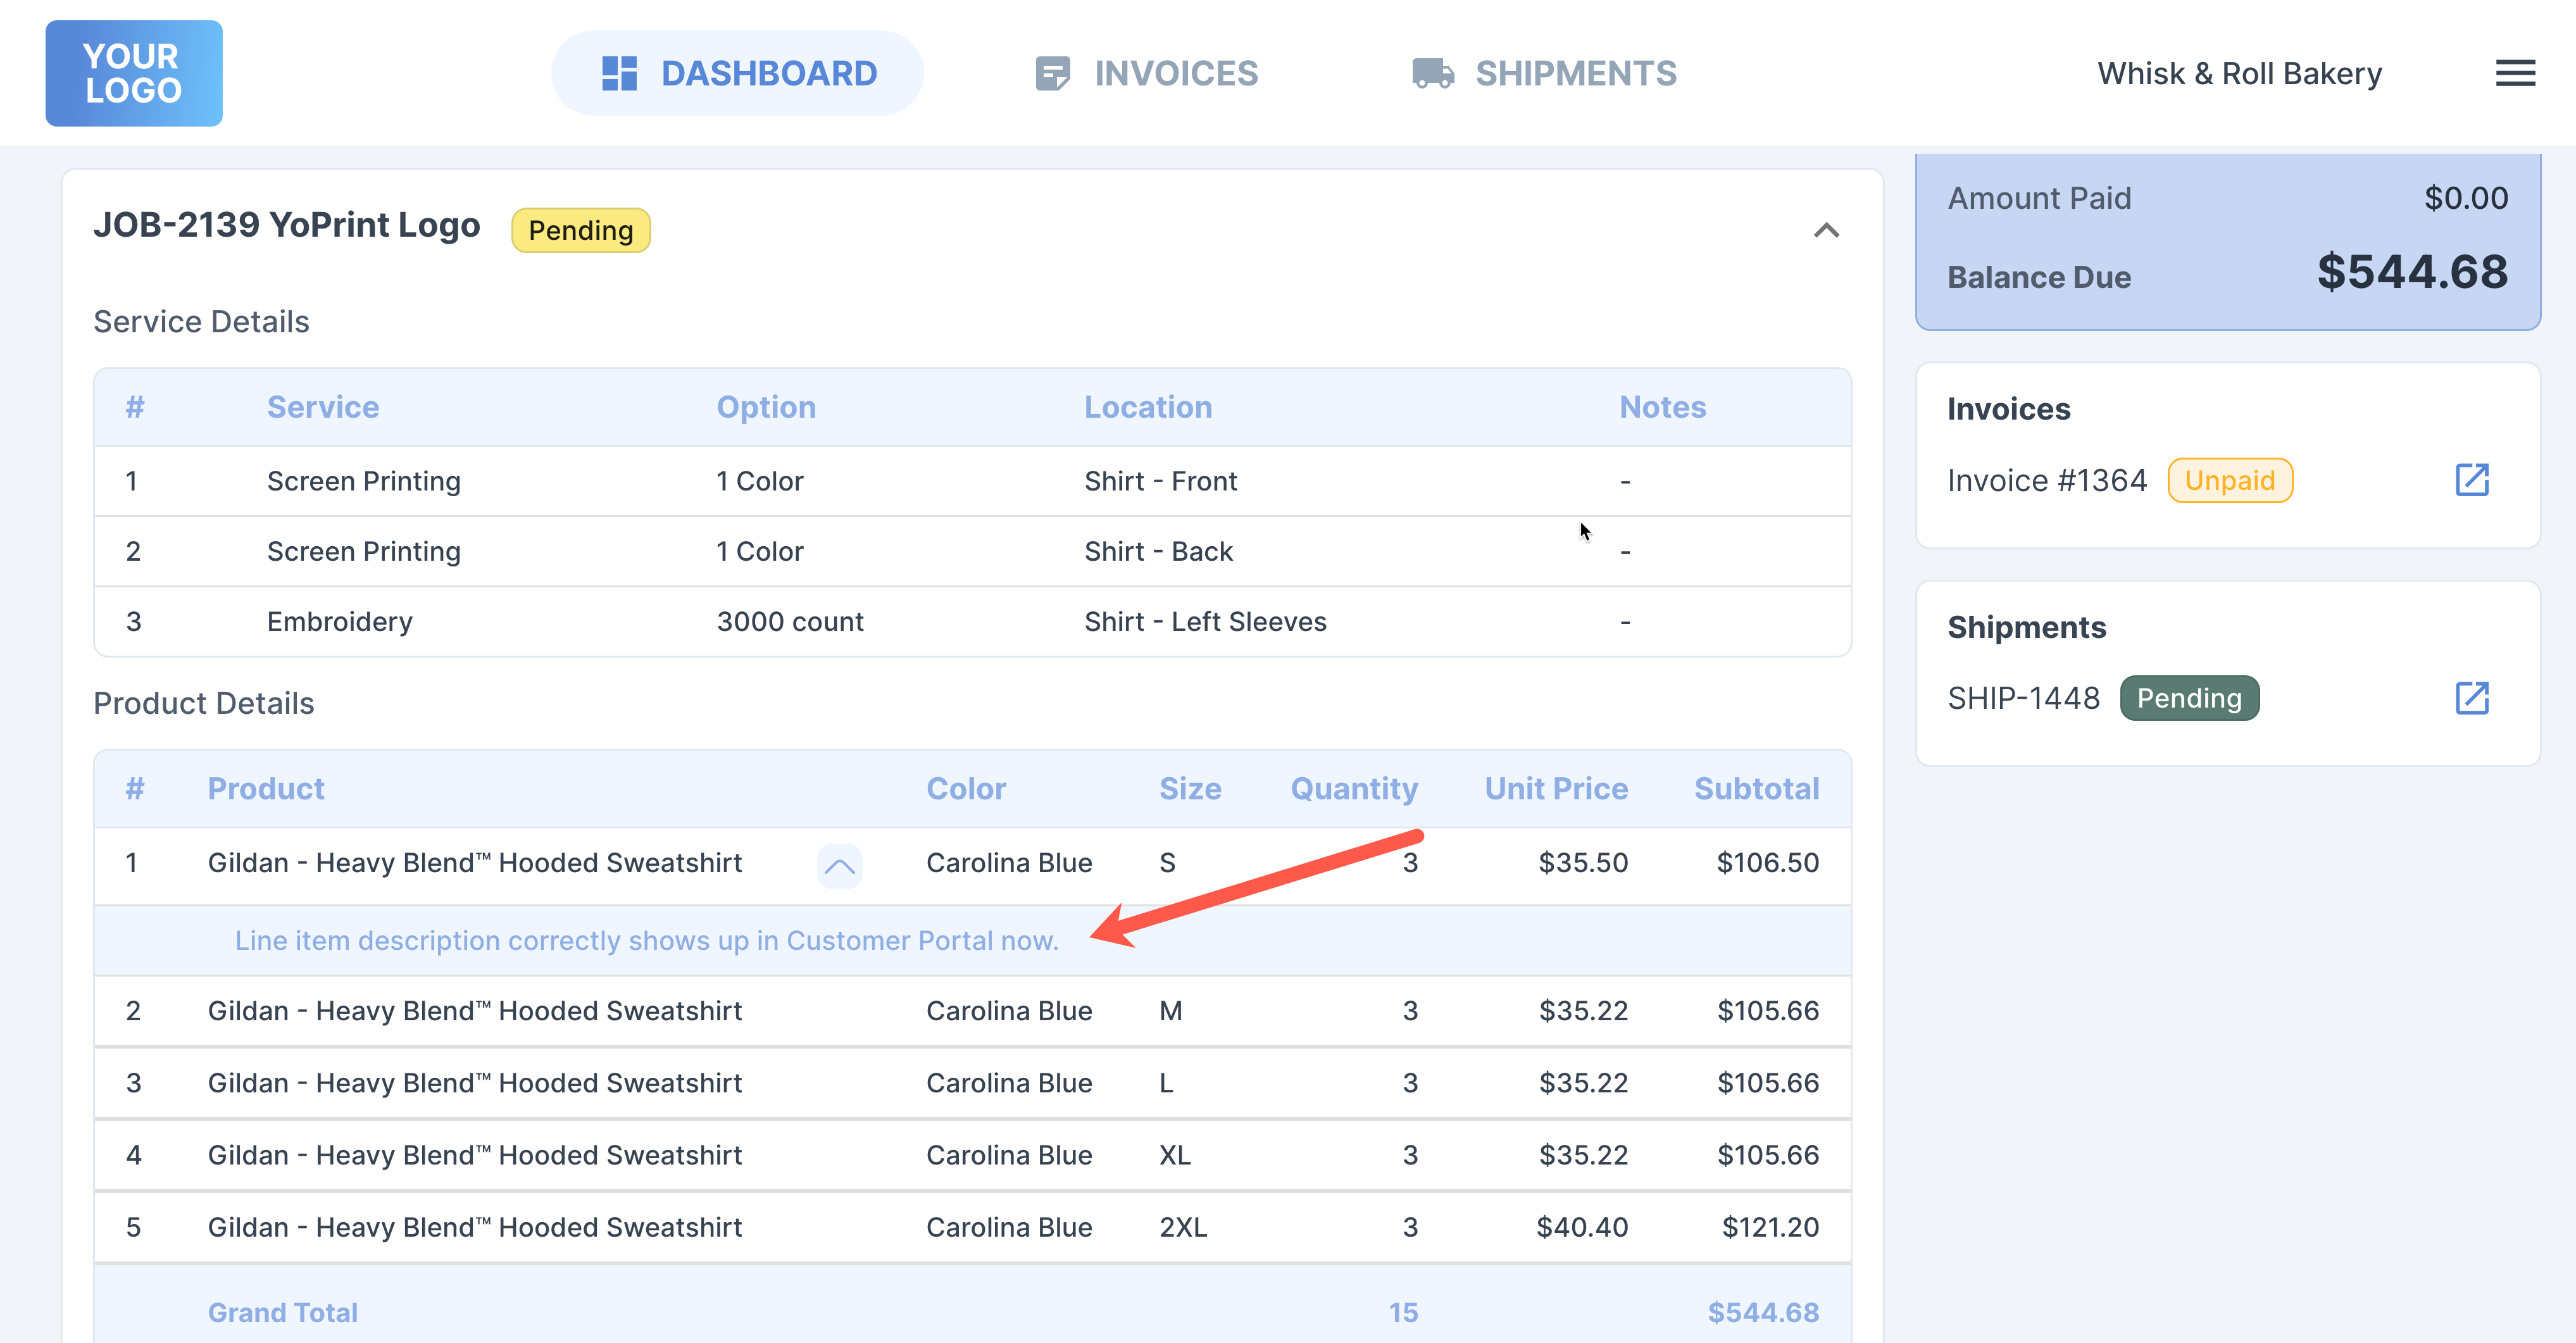Image resolution: width=2576 pixels, height=1343 pixels.
Task: Click the yellow Pending job badge
Action: pos(580,231)
